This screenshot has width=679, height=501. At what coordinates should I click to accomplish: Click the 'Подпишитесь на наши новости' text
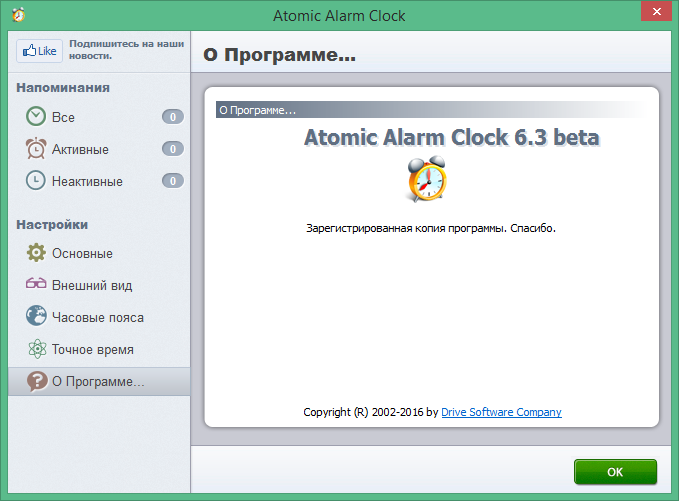(126, 50)
